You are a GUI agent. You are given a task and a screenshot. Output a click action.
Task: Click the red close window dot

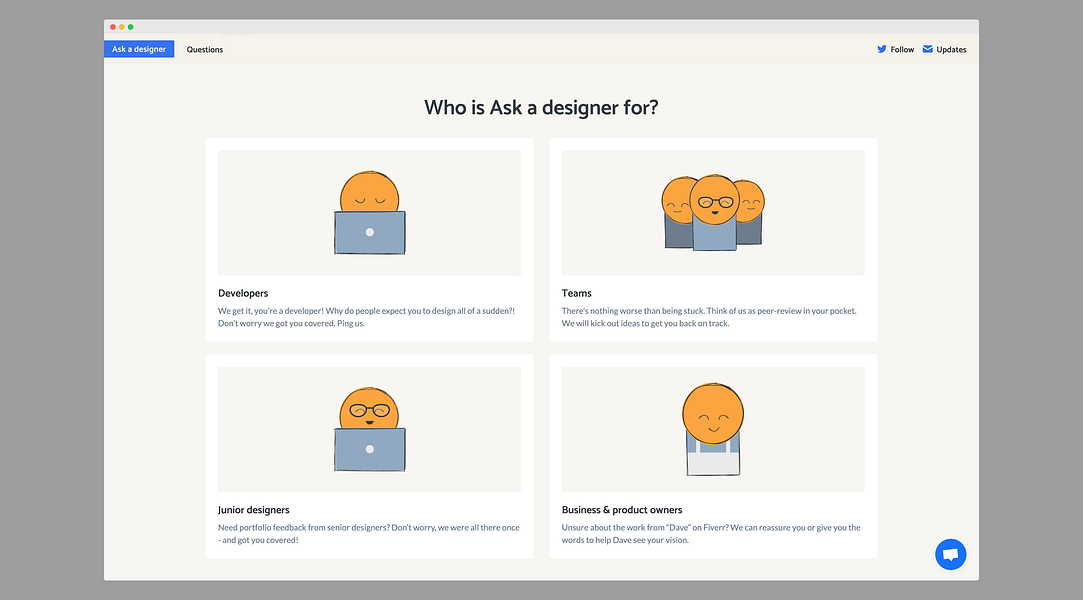tap(113, 27)
